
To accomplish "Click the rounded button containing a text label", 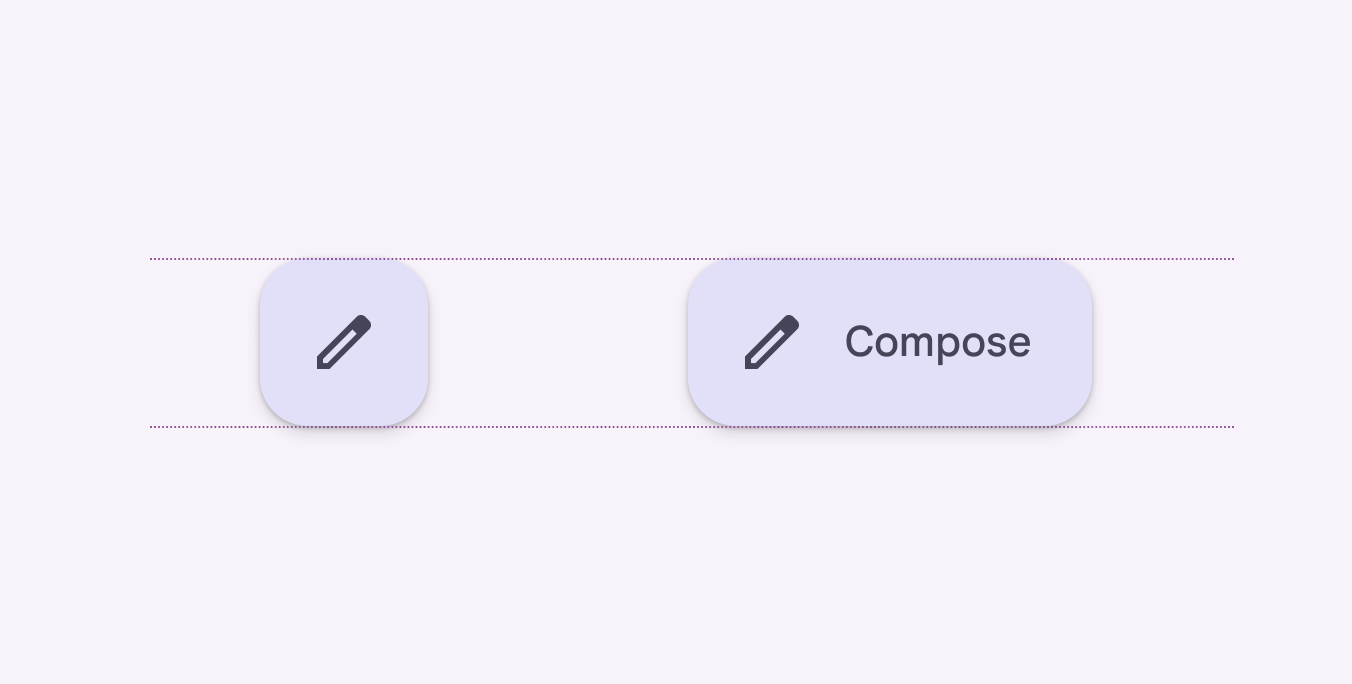I will [890, 342].
